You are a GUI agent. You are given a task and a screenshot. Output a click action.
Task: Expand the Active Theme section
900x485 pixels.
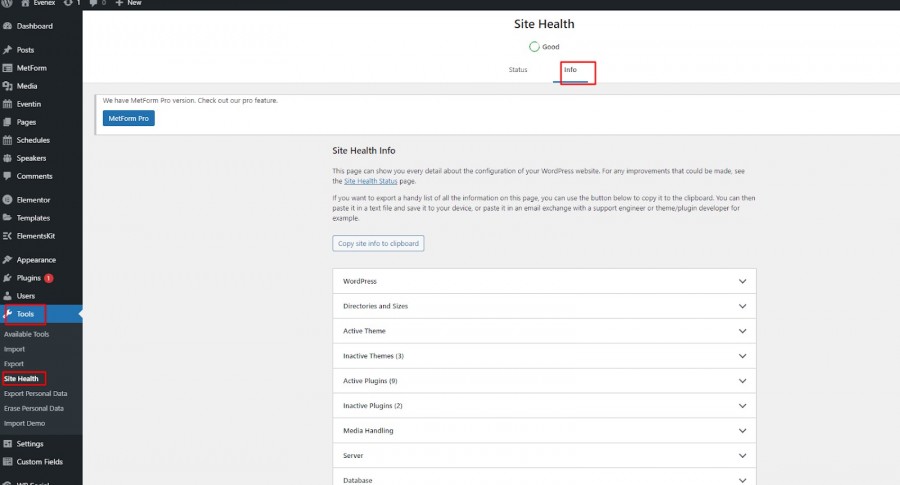tap(544, 331)
